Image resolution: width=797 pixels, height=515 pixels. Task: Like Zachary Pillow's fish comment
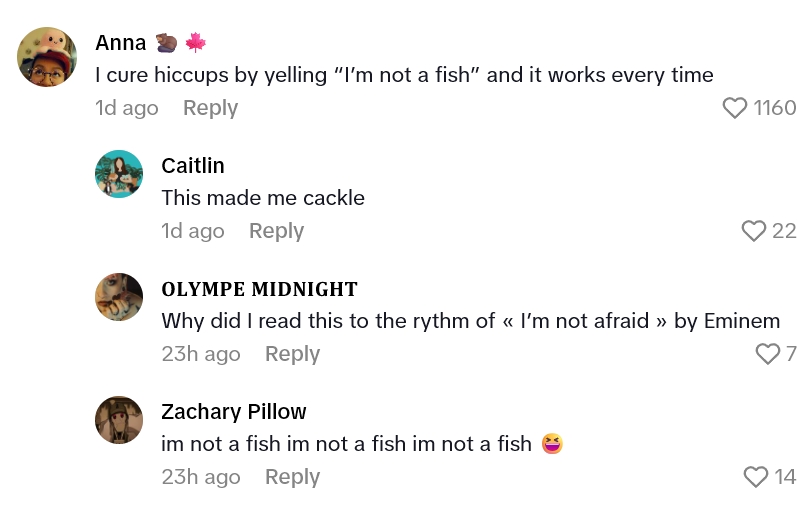click(756, 477)
